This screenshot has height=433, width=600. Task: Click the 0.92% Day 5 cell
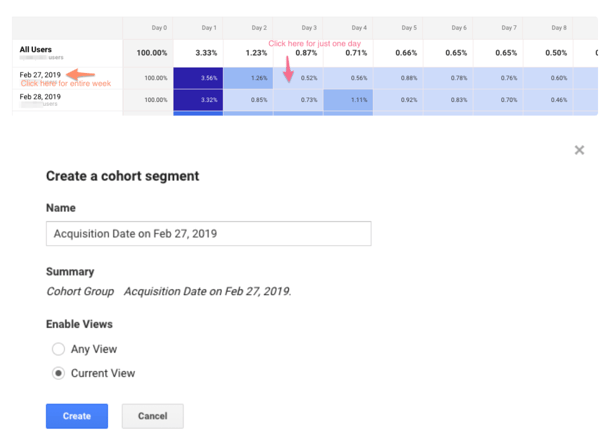tap(398, 100)
